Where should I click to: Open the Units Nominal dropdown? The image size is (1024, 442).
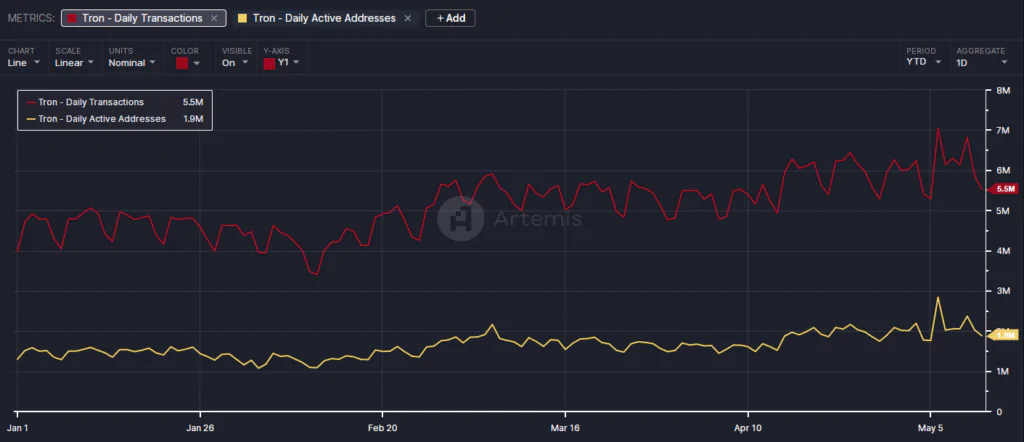coord(132,63)
